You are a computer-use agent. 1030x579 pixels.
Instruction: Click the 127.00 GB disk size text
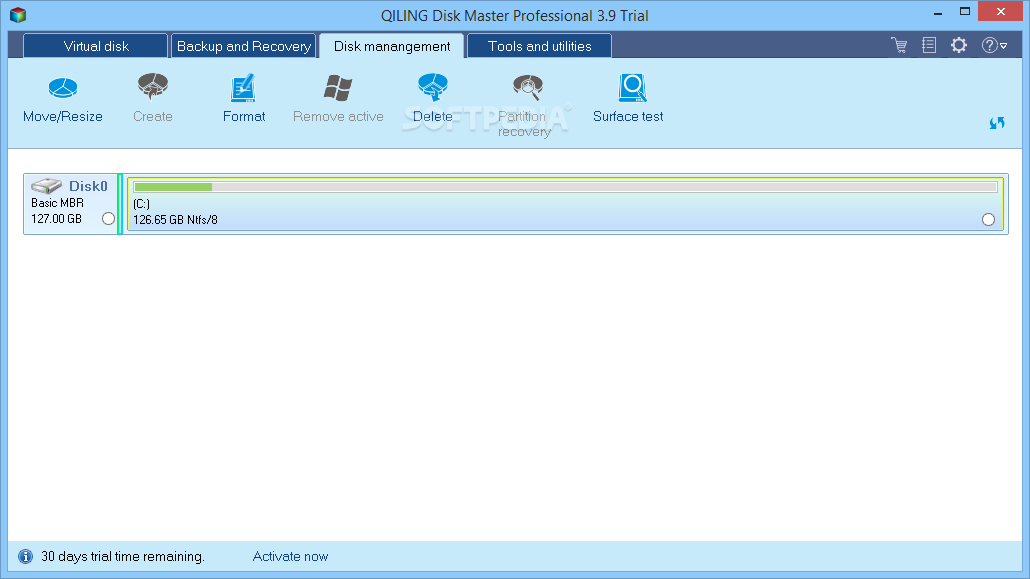click(x=56, y=219)
